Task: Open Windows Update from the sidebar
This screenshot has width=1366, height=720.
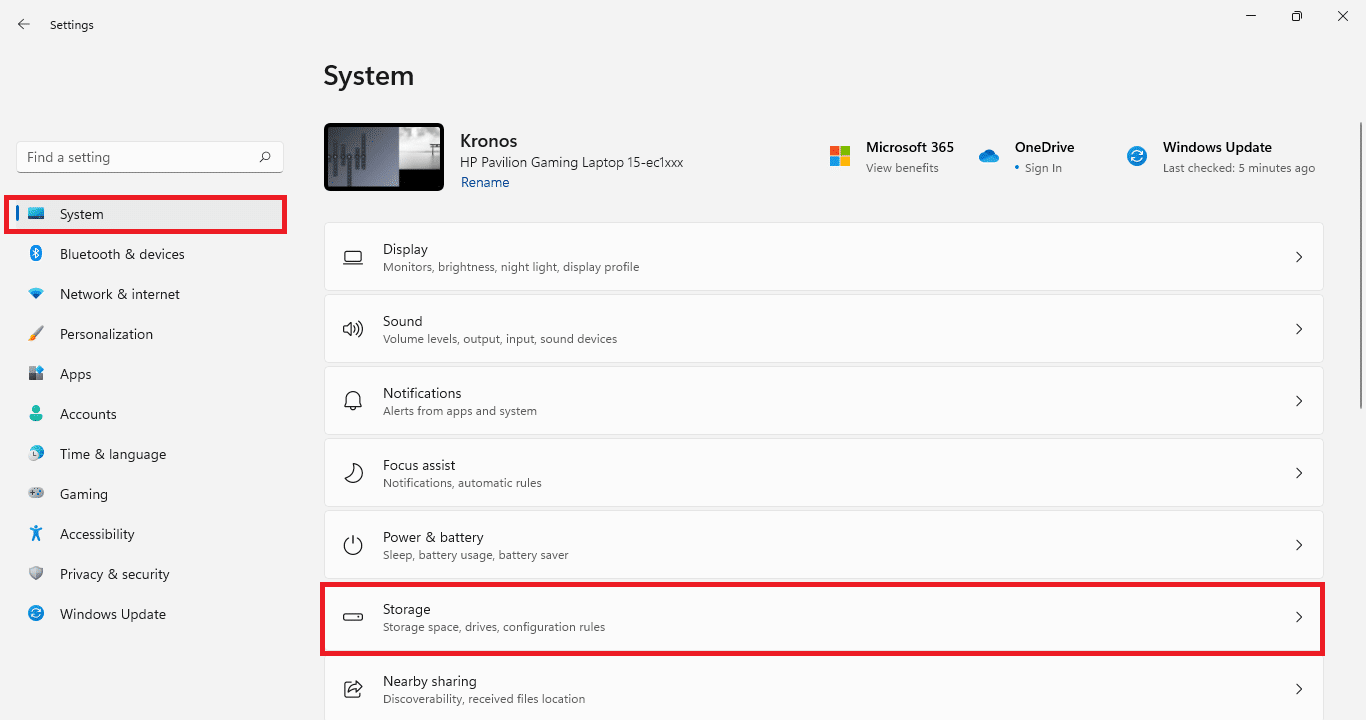Action: click(112, 614)
